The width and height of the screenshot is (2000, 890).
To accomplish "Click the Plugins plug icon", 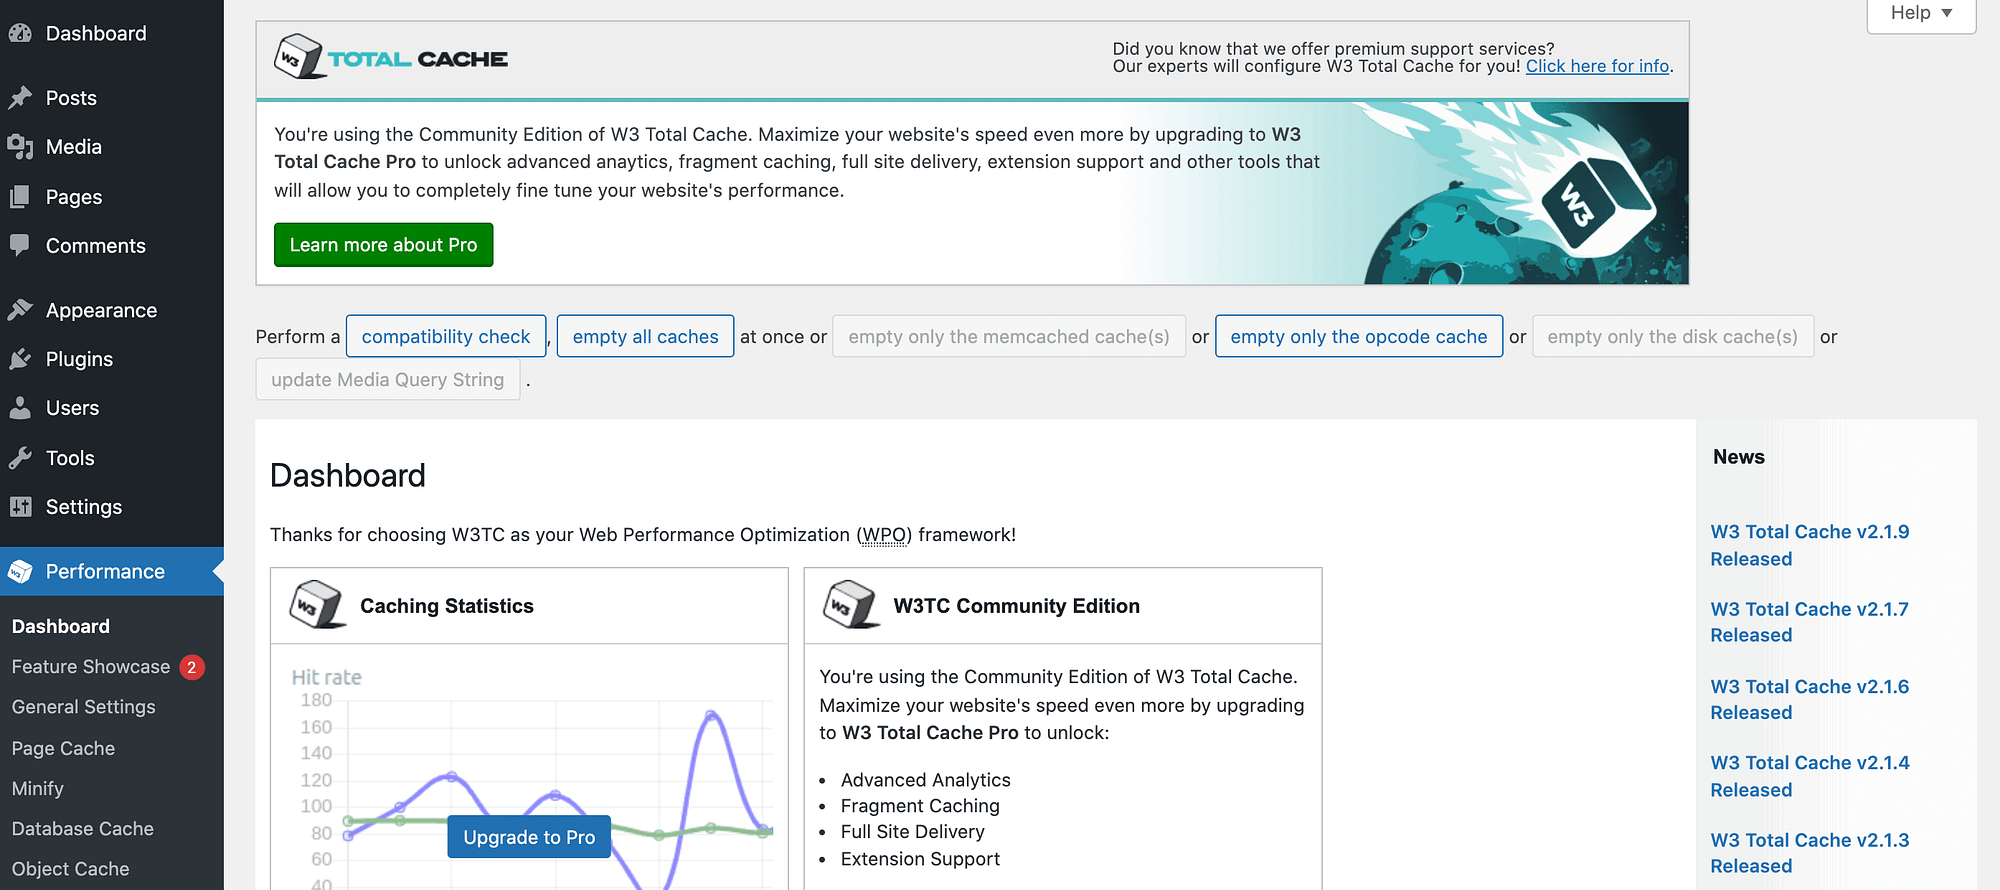I will (20, 359).
